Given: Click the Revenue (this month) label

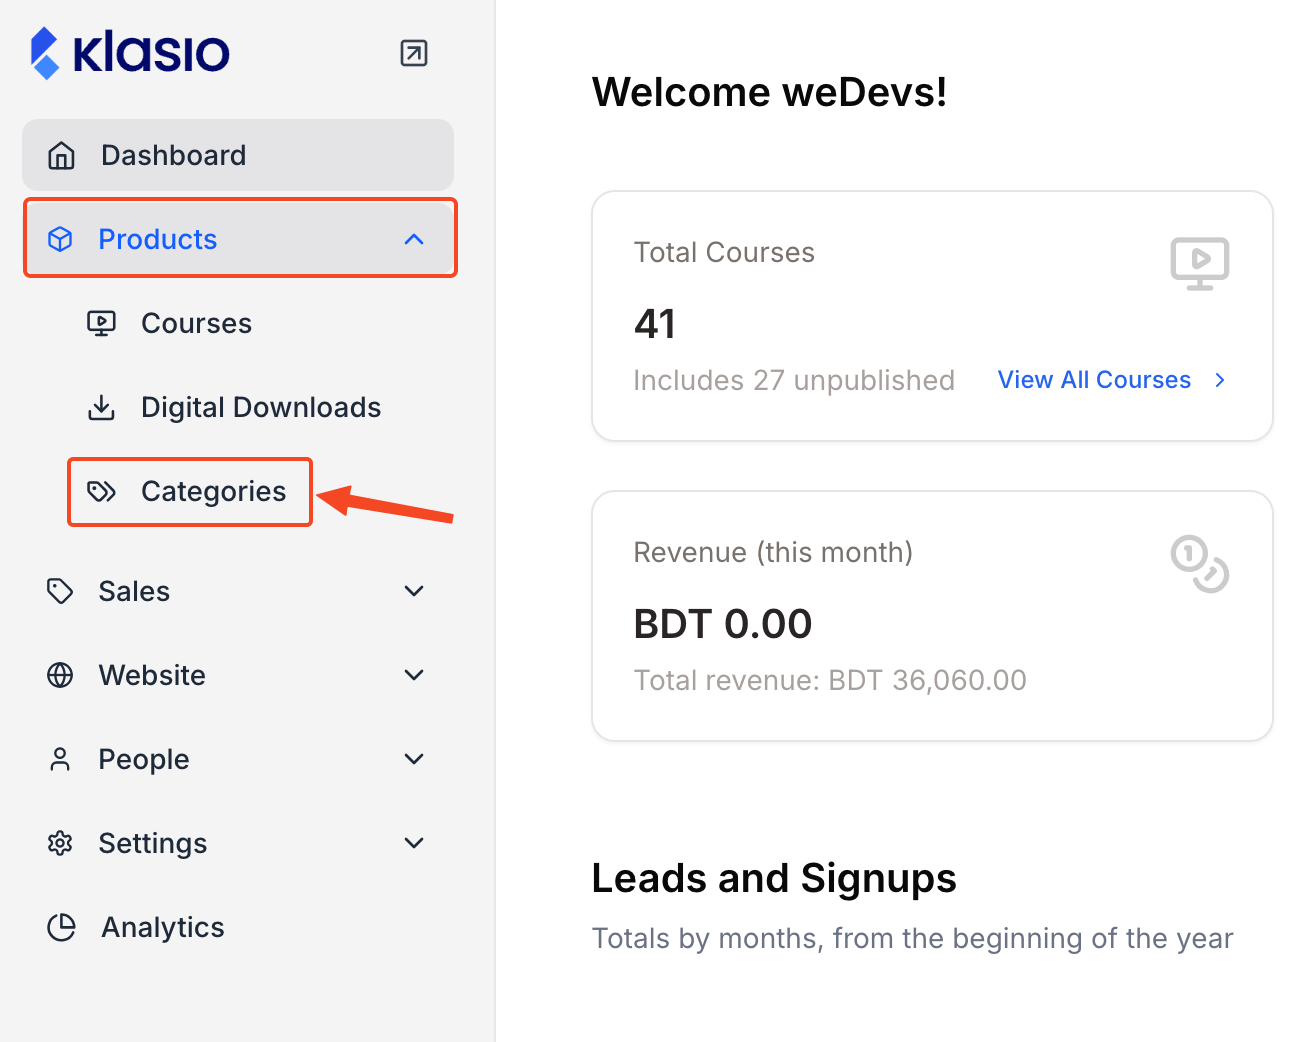Looking at the screenshot, I should tap(773, 552).
